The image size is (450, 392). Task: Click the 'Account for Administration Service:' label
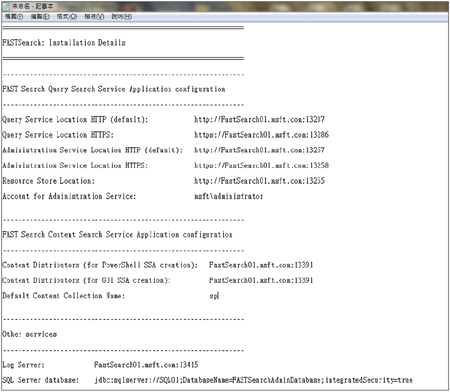coord(69,196)
